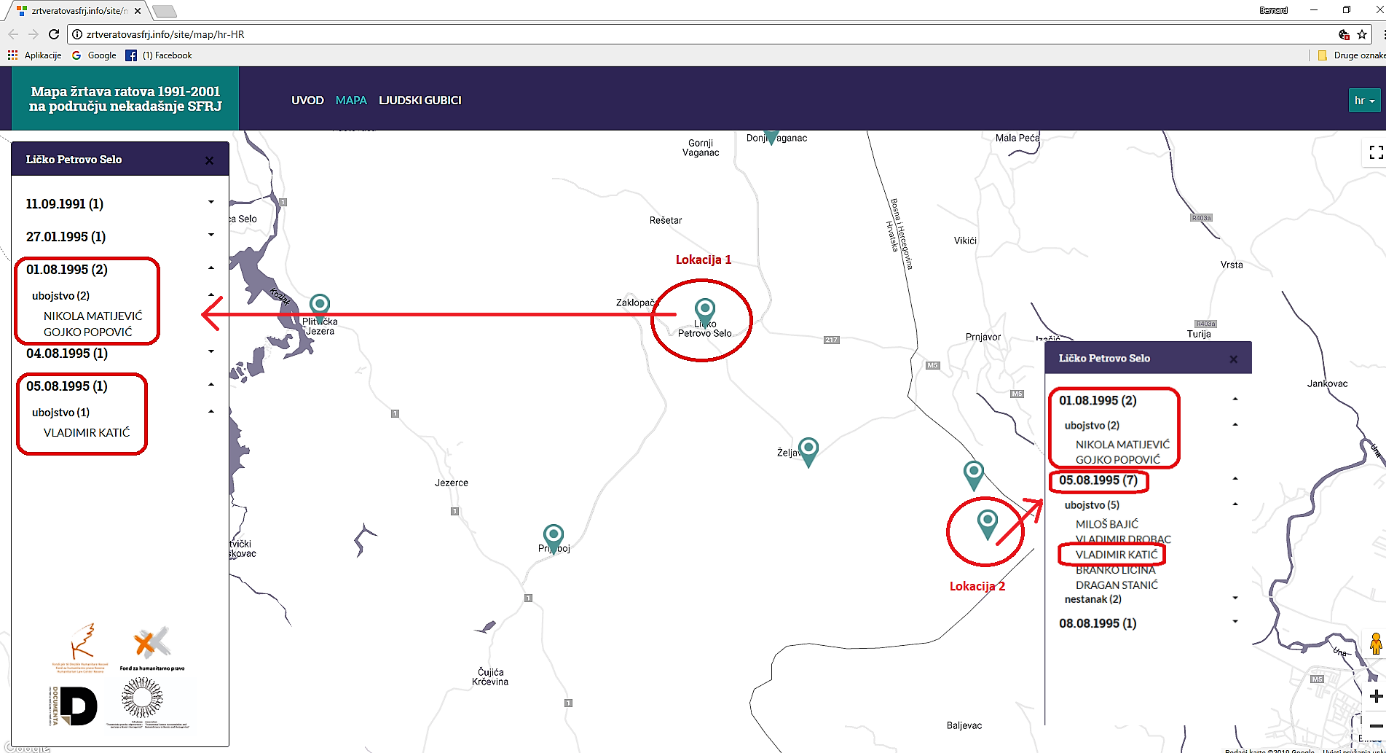Click the Željava map marker
Screen dimensions: 1386x753
click(808, 450)
